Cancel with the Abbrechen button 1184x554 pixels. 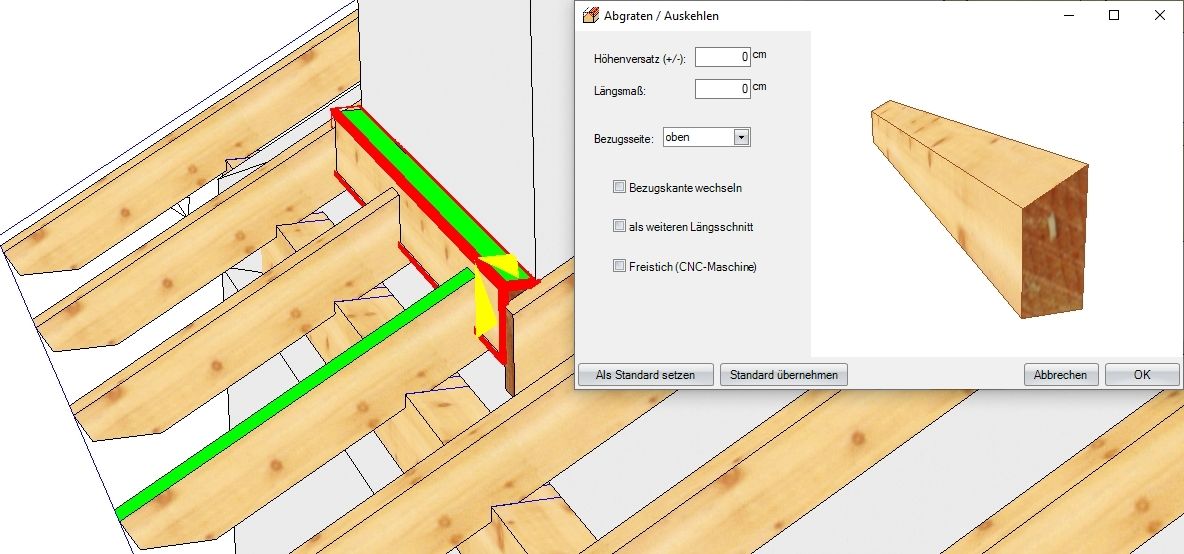tap(1060, 375)
